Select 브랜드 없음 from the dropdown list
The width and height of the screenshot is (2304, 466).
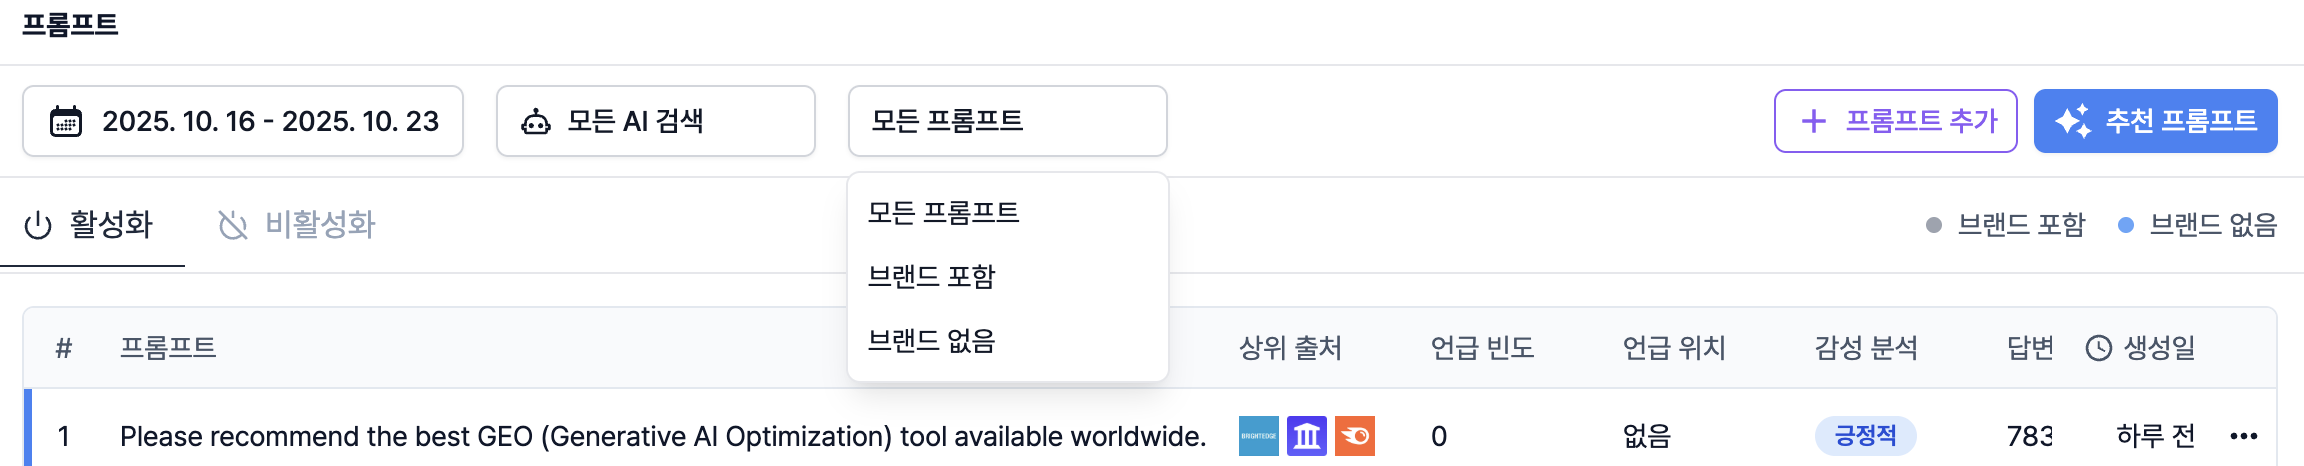pos(932,341)
